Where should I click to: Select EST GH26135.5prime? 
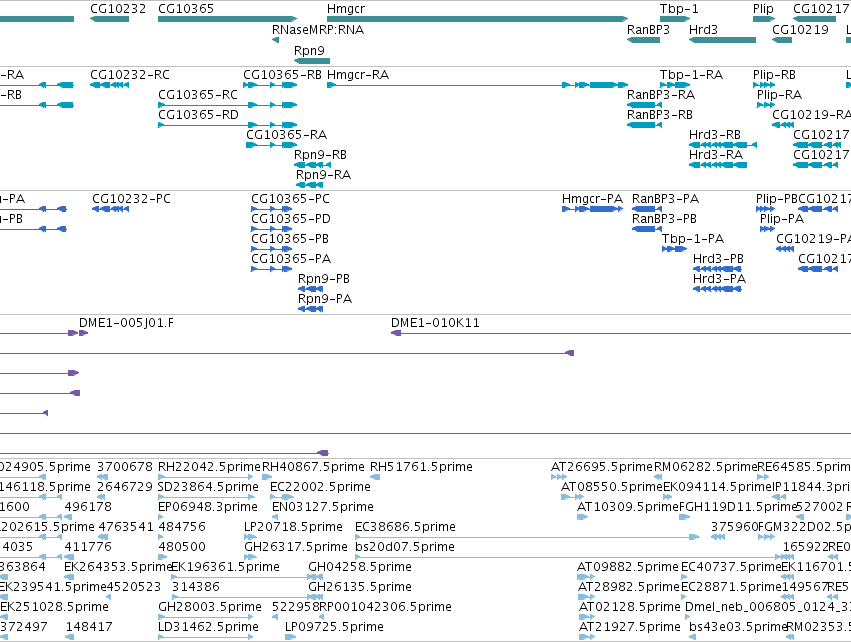(x=360, y=587)
